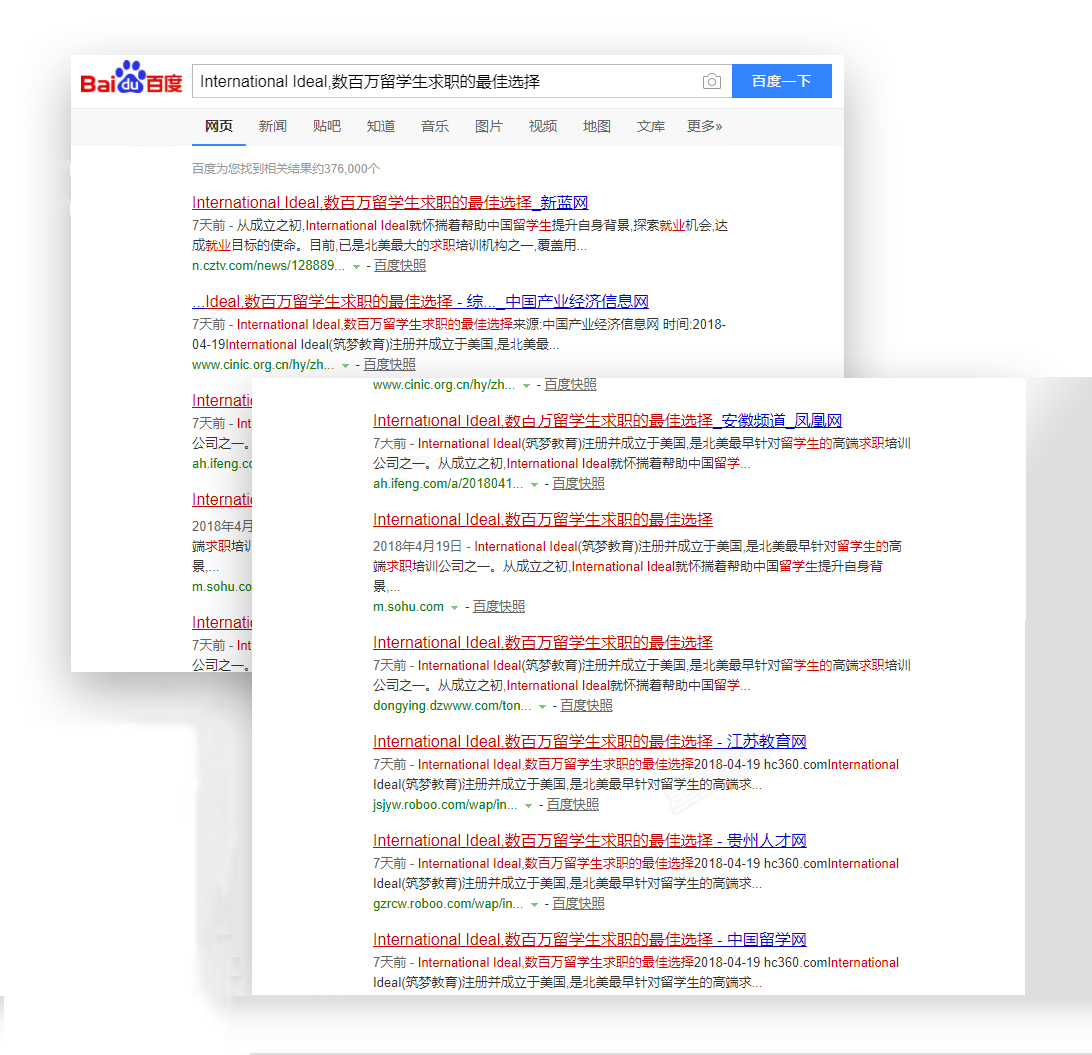Expand the arrow beside gzrcw.roboo.com URL
The height and width of the screenshot is (1055, 1092).
534,904
